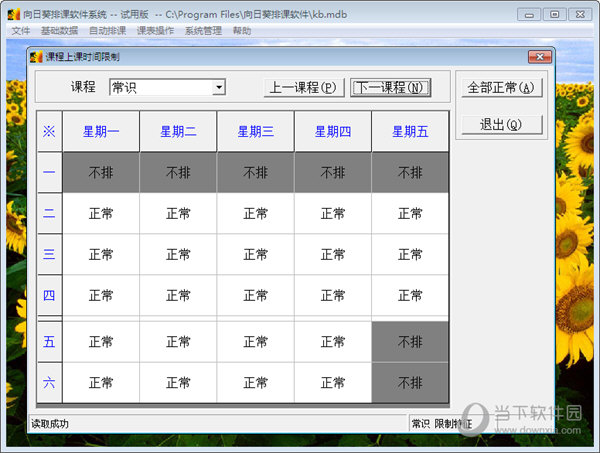Select the 星期二 column header

(x=178, y=132)
